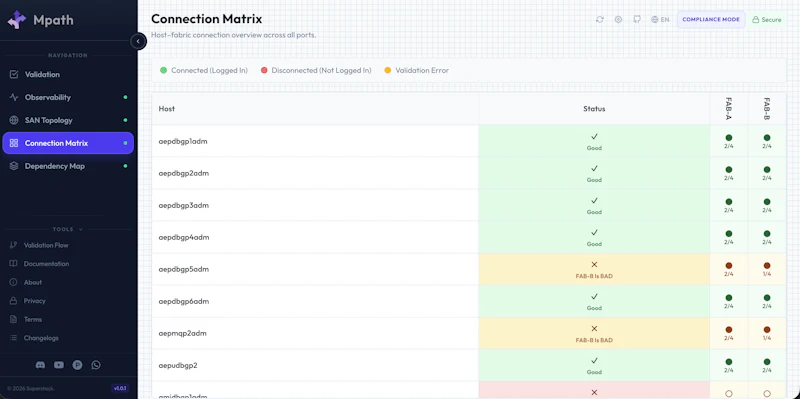Click the Observability pulse icon
This screenshot has width=800, height=399.
click(x=14, y=97)
